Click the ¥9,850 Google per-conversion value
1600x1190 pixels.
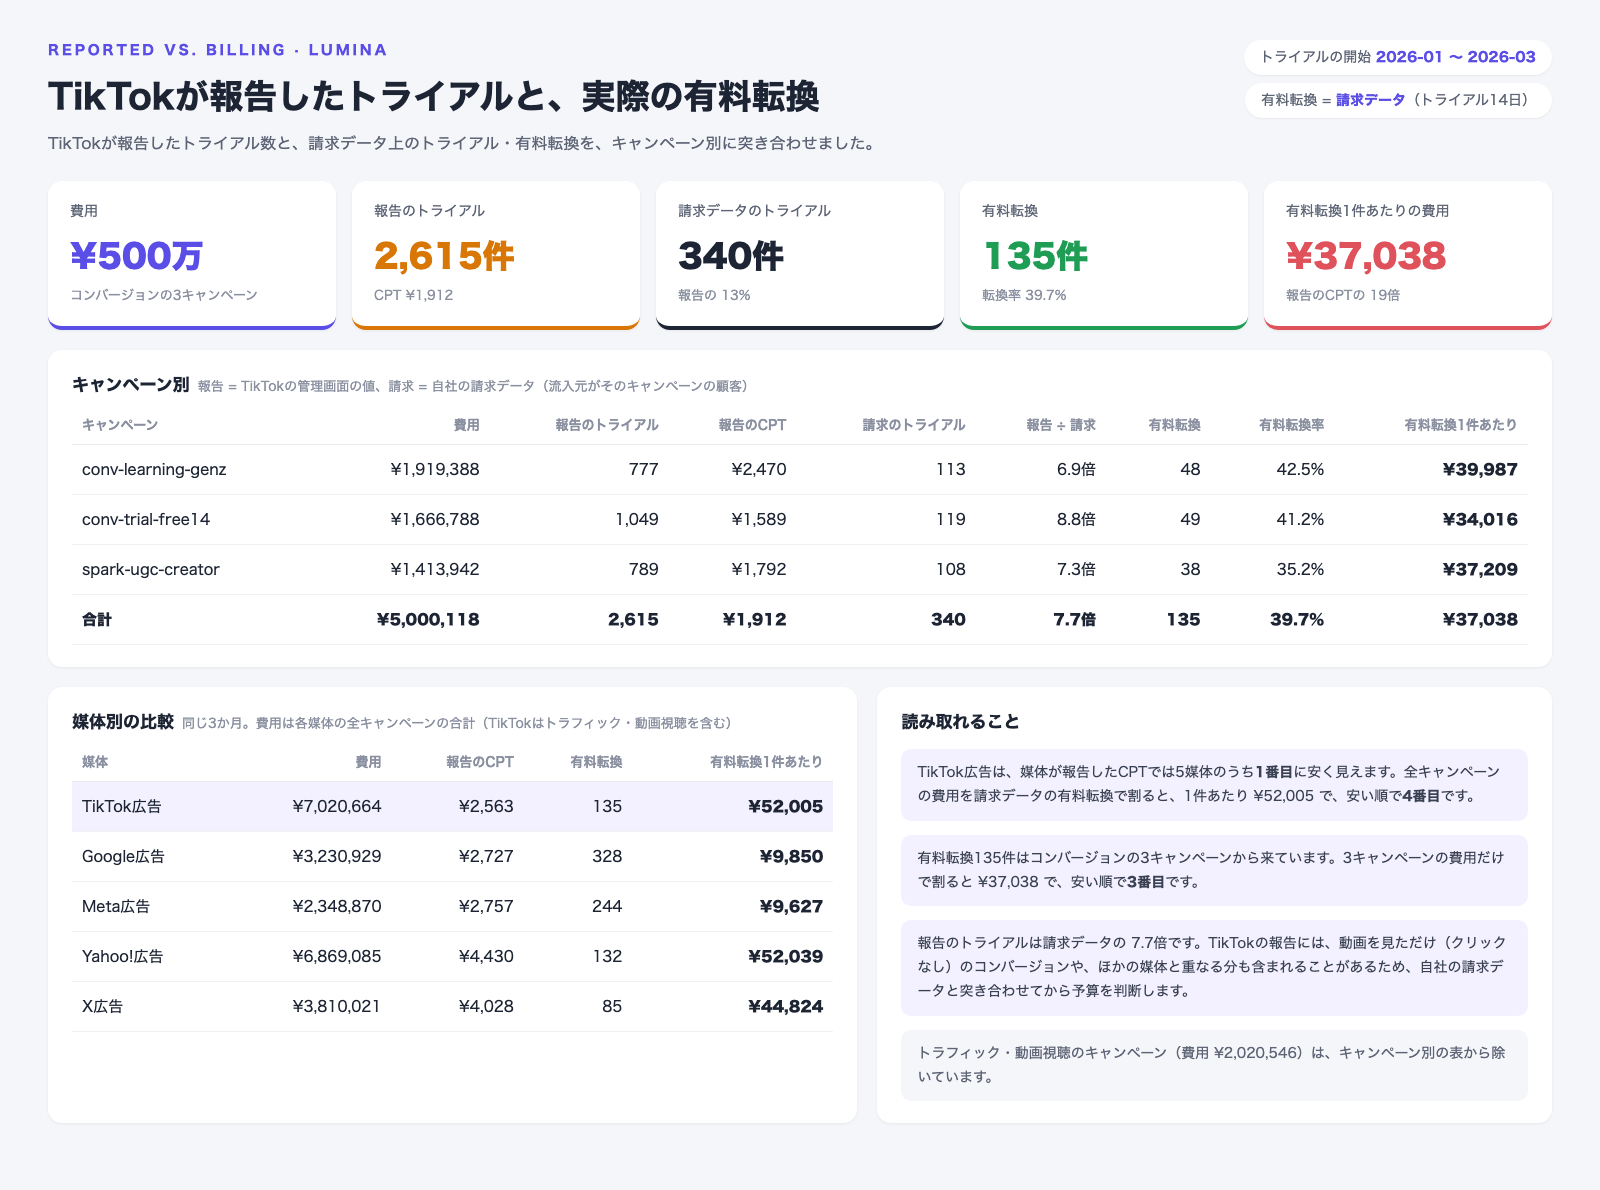click(791, 856)
